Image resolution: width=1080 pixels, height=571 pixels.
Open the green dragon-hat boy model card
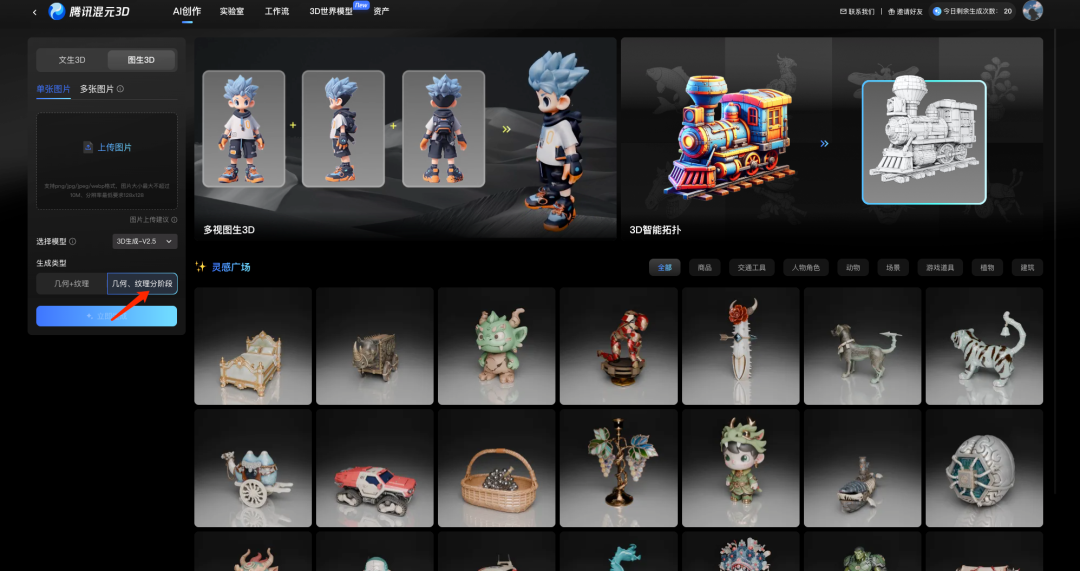click(740, 468)
